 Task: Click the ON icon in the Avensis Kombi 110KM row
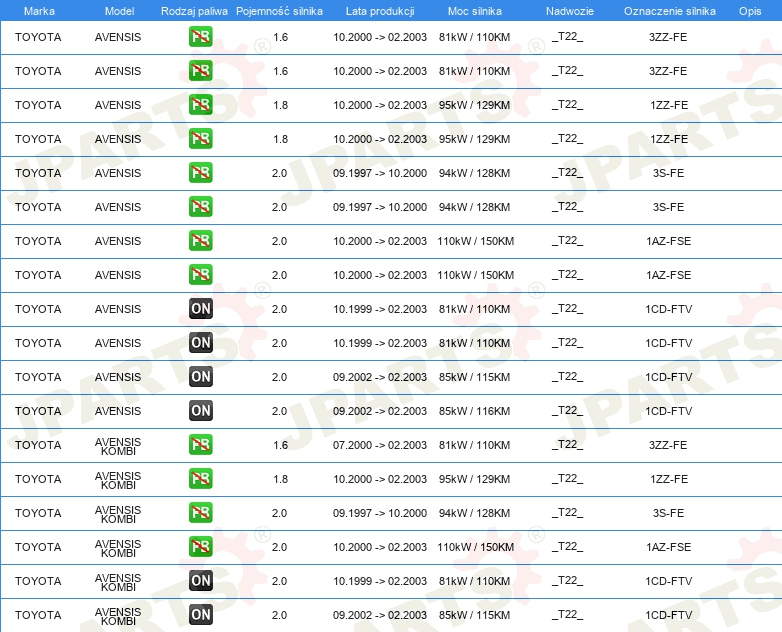click(200, 581)
